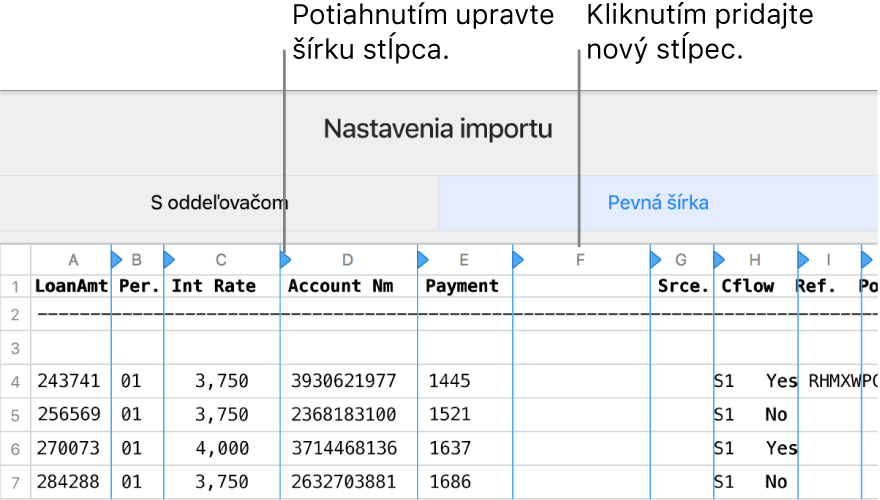Click the blue marker between columns D and E
880x500 pixels.
tap(423, 260)
